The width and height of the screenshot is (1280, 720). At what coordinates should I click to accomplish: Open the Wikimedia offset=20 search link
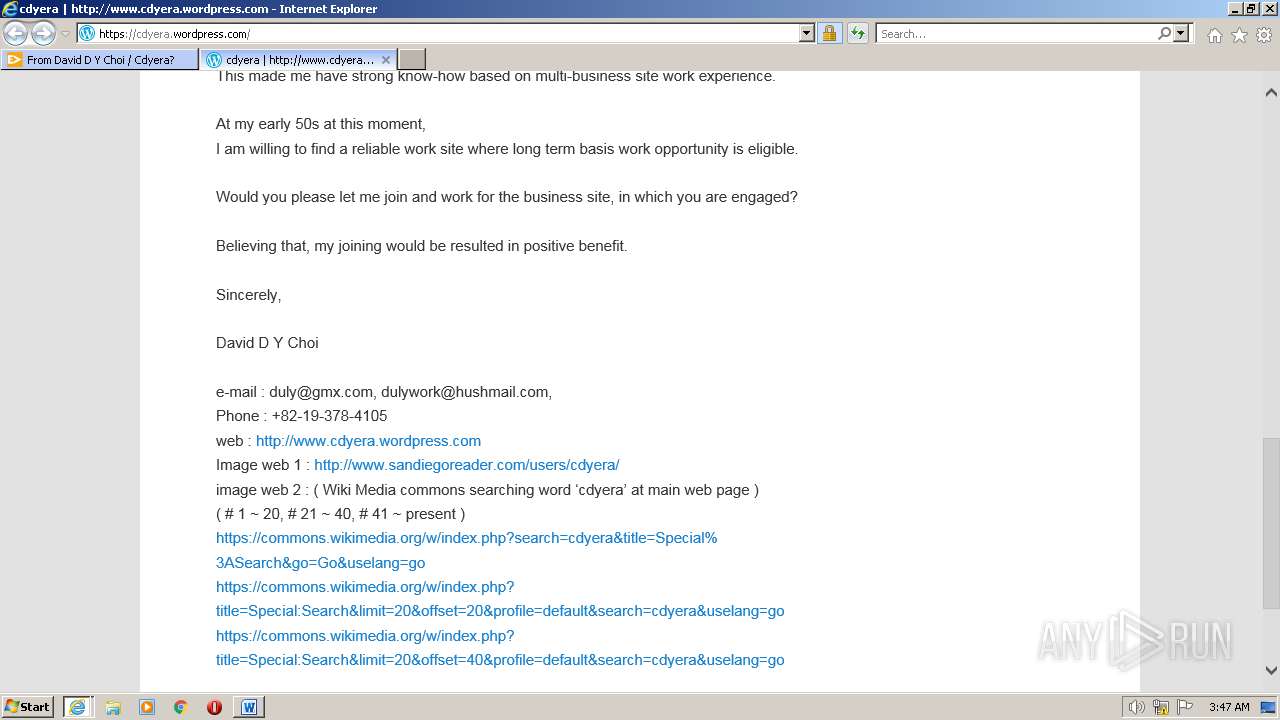[500, 599]
